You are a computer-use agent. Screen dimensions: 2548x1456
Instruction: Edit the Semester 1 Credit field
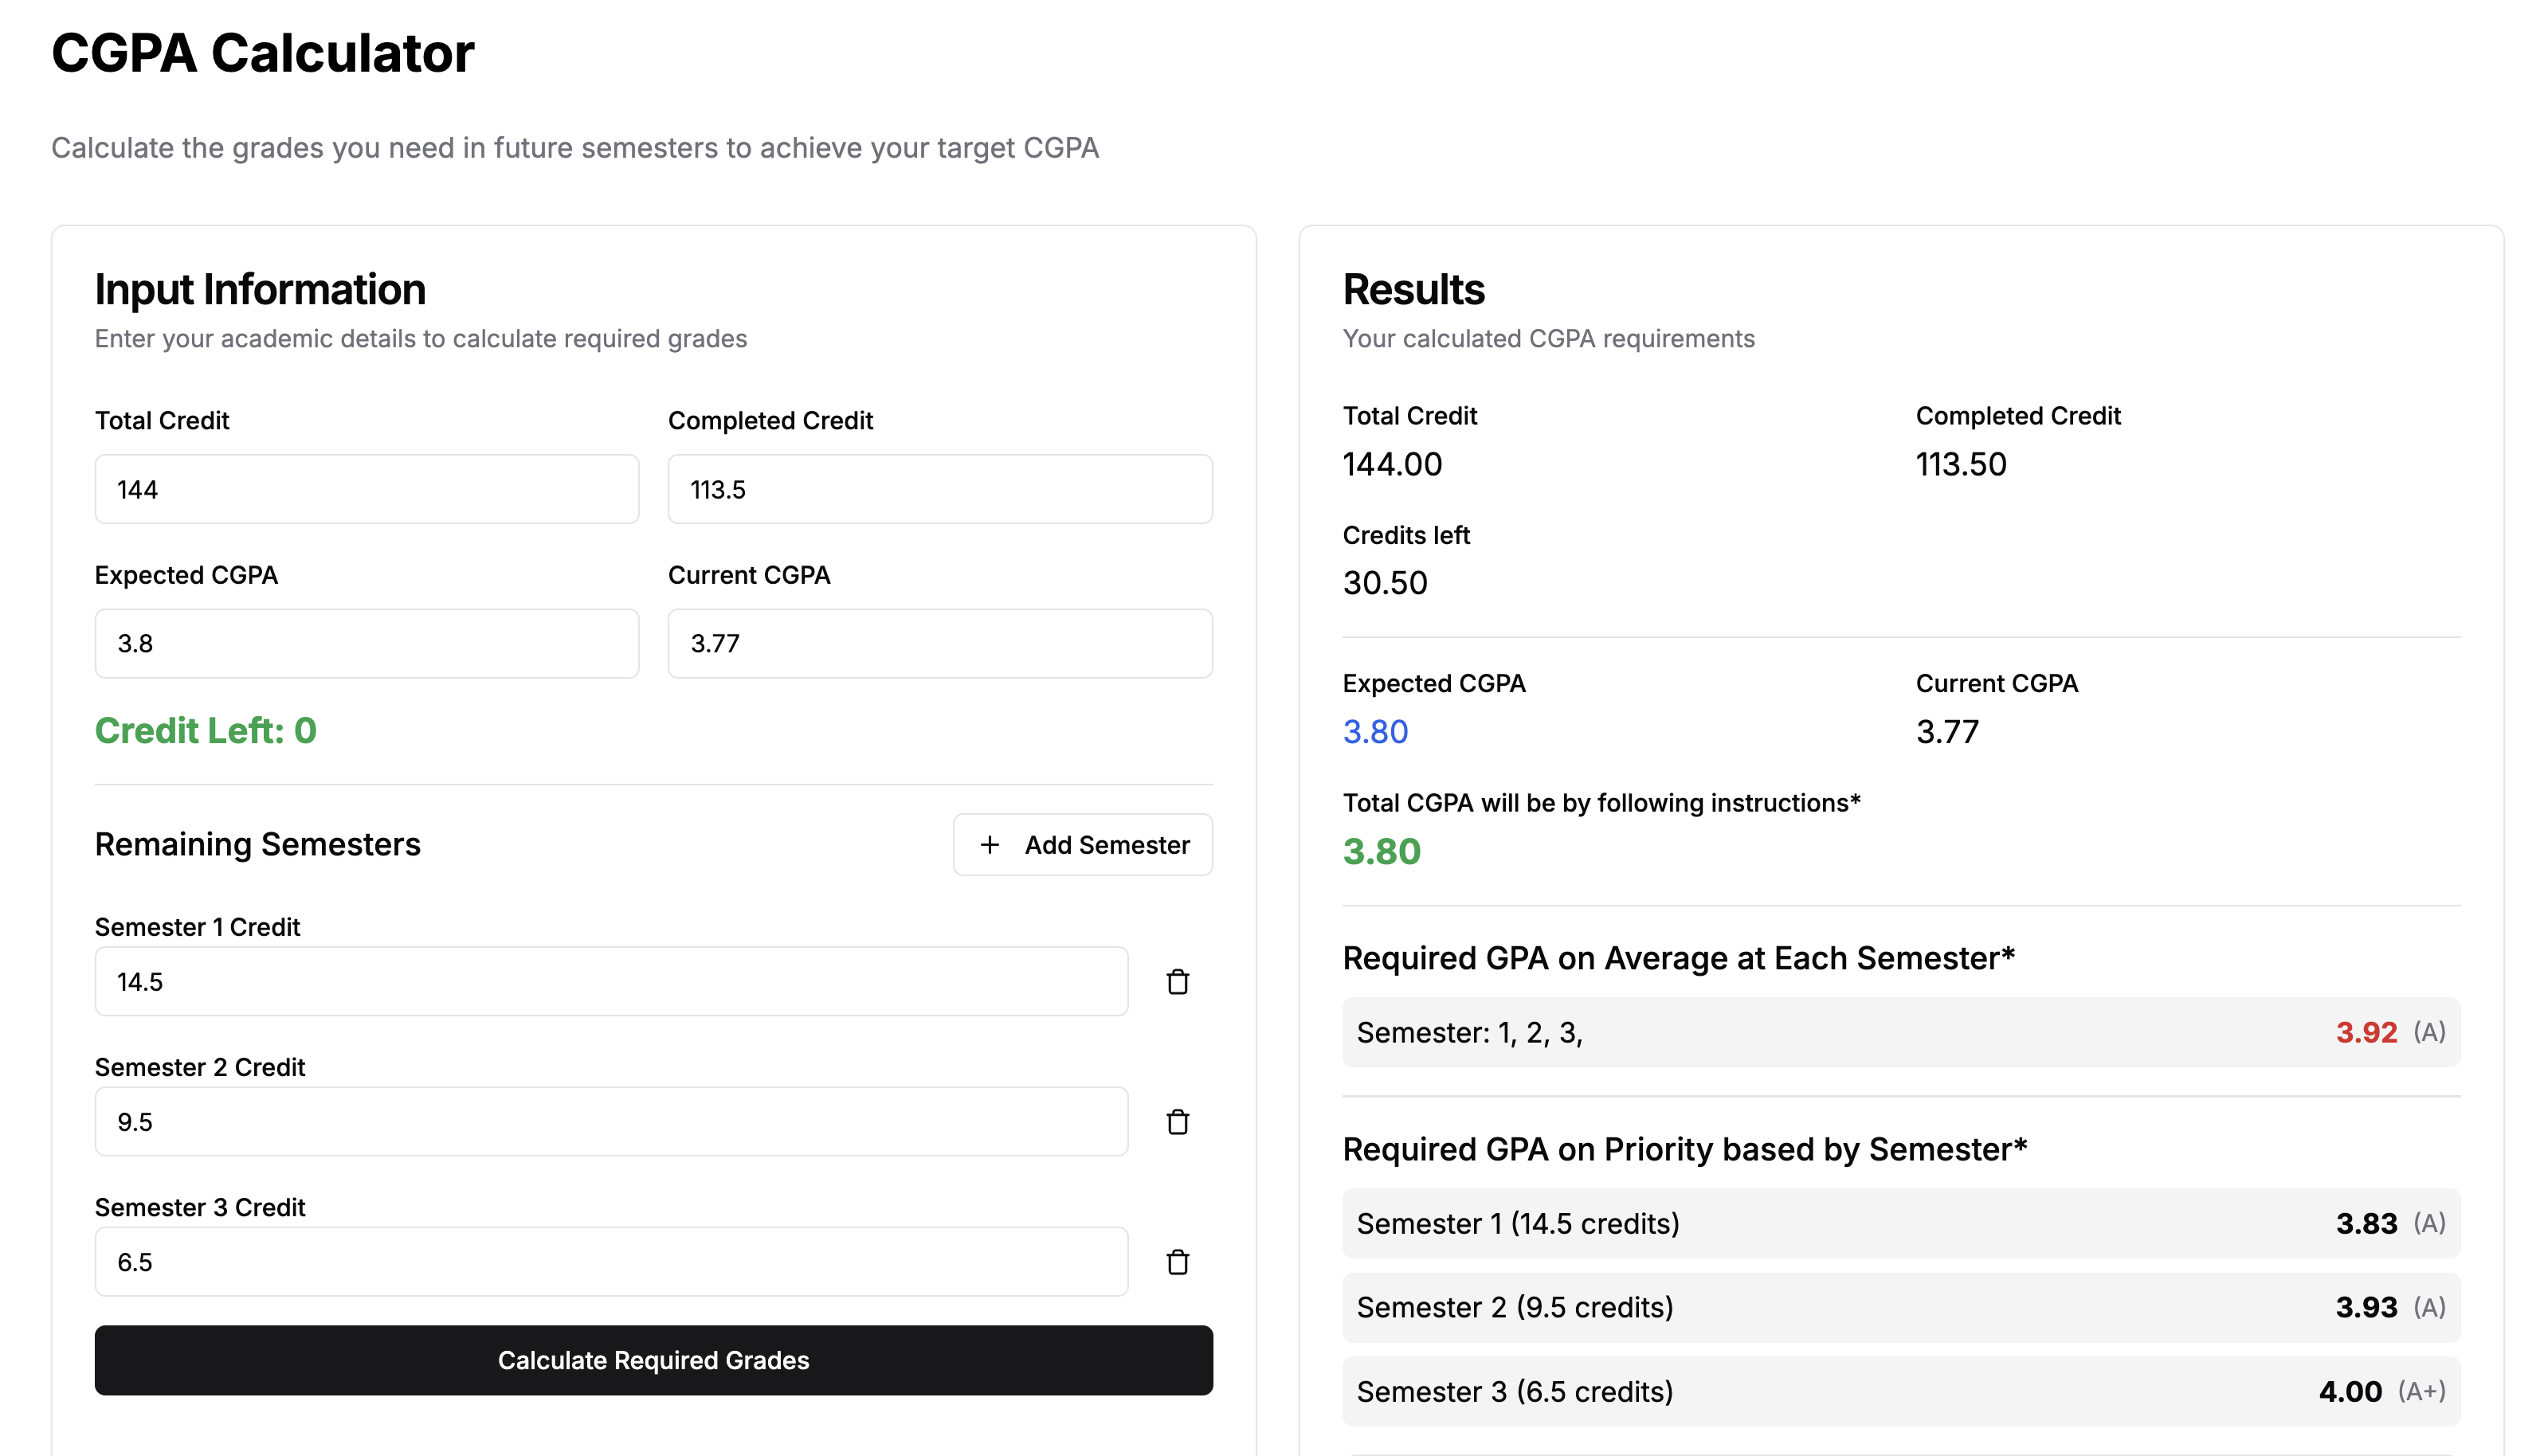[x=611, y=982]
